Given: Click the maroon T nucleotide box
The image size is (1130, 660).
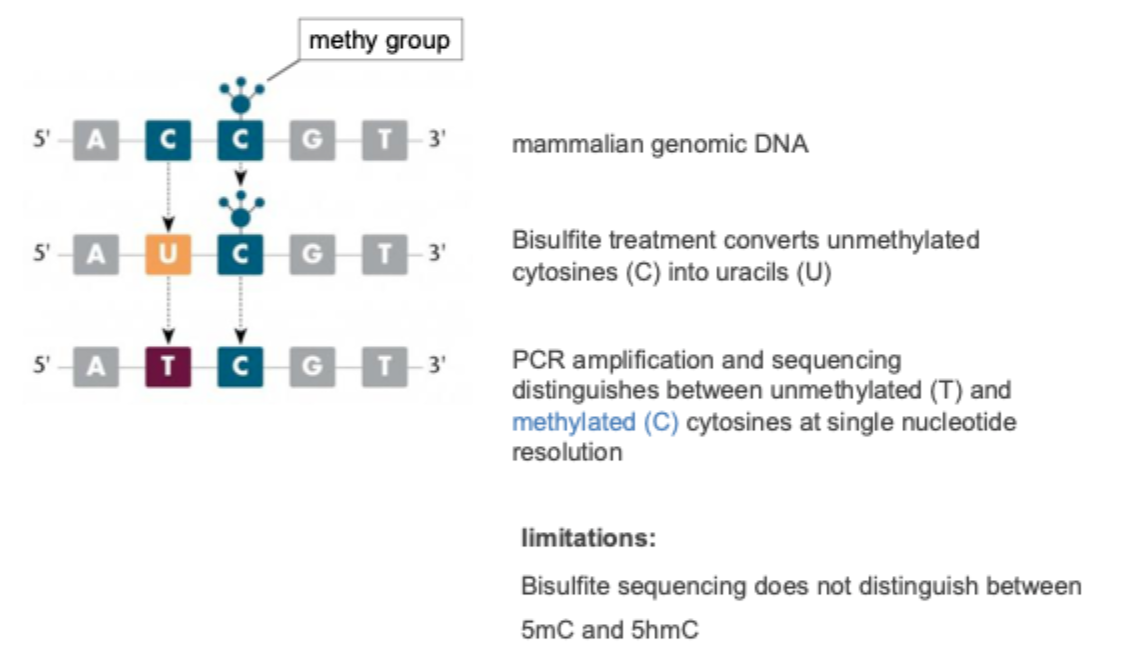Looking at the screenshot, I should (168, 366).
